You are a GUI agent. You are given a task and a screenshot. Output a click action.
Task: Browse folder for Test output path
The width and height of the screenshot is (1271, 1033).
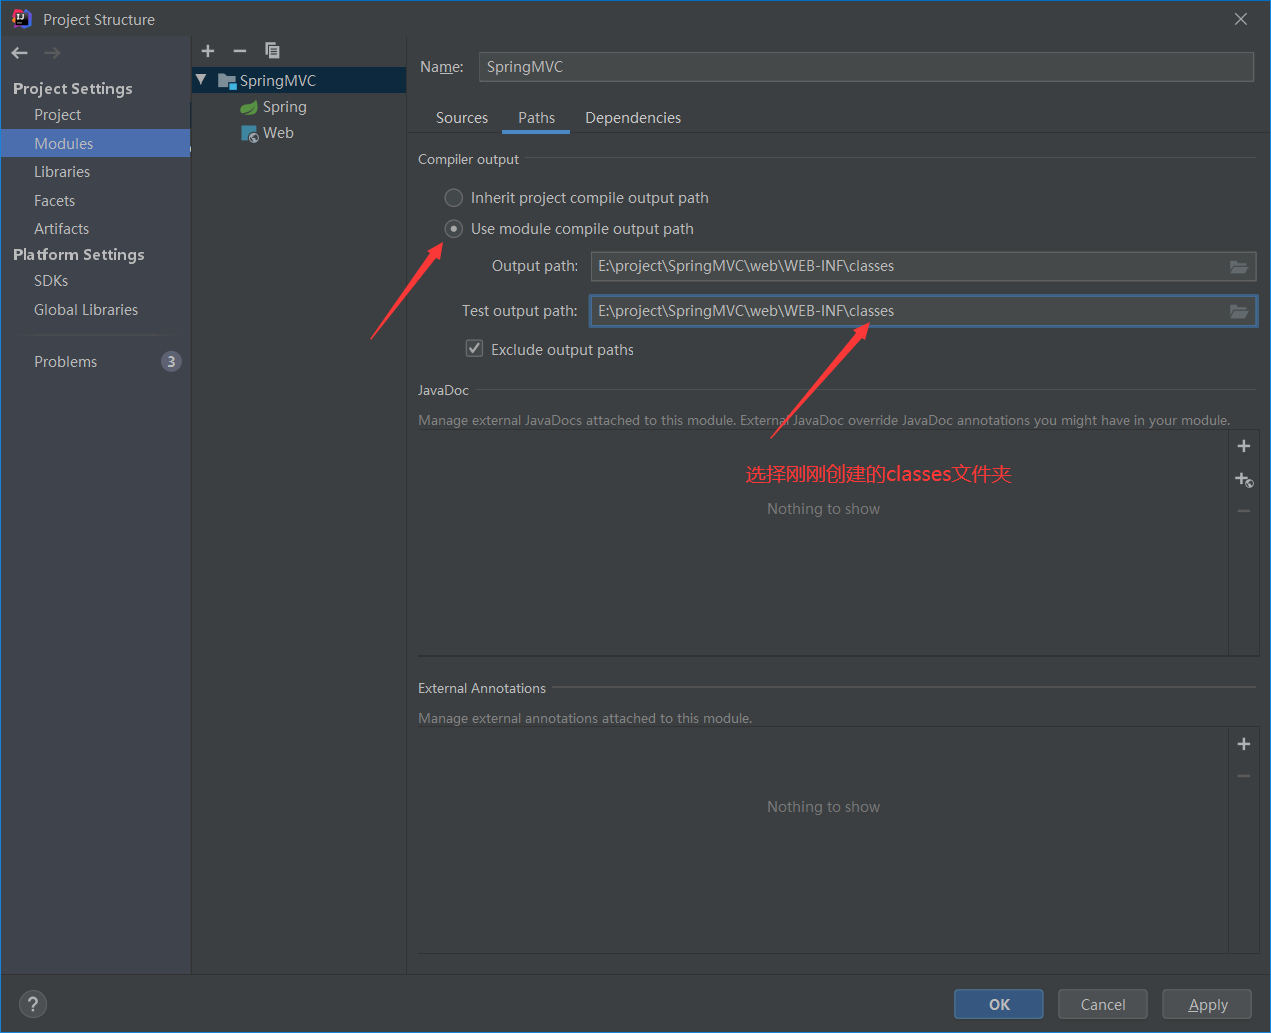1238,312
